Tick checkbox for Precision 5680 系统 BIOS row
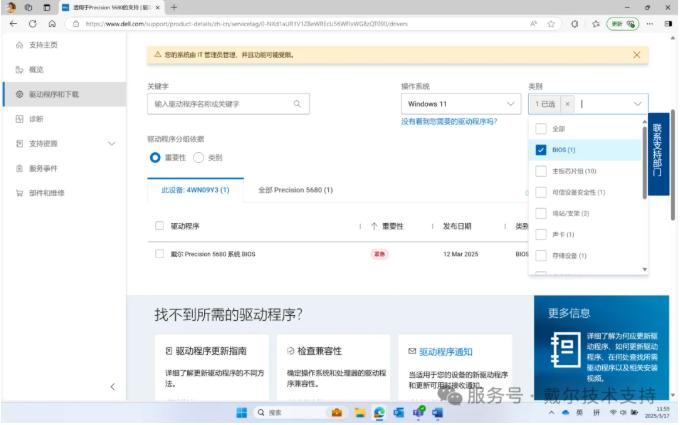The height and width of the screenshot is (425, 680). point(159,254)
